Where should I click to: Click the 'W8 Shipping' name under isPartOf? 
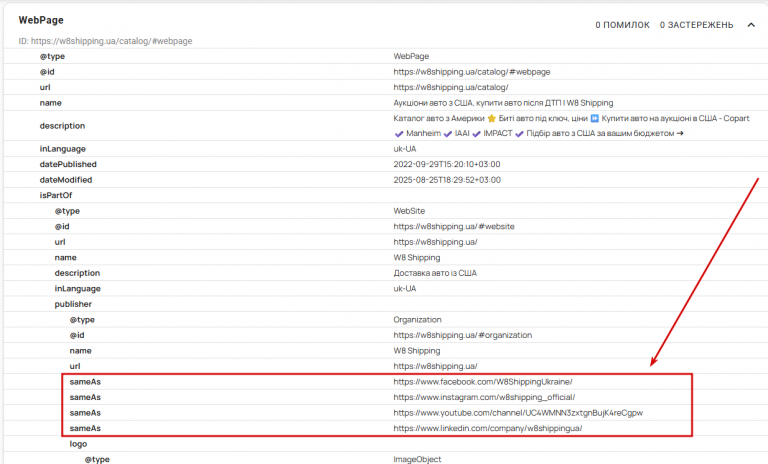tap(417, 258)
